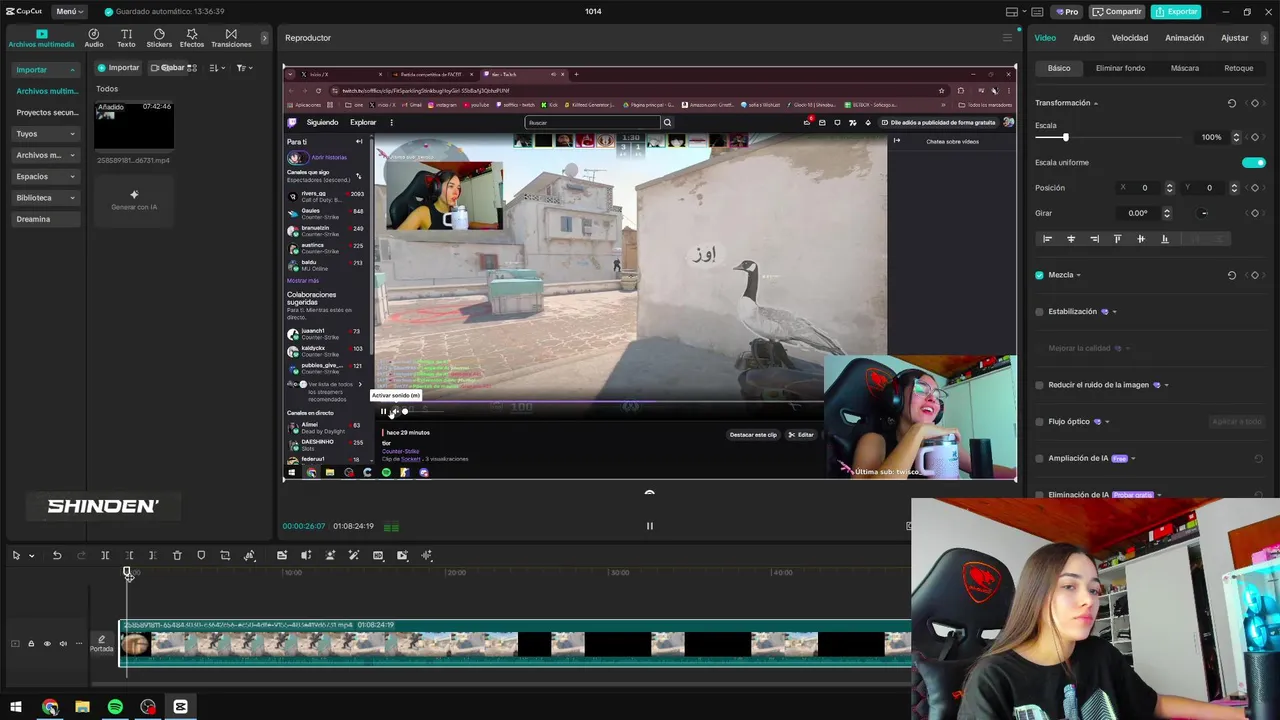The height and width of the screenshot is (720, 1280).
Task: Uncheck the Mezcla checkbox
Action: tap(1039, 275)
